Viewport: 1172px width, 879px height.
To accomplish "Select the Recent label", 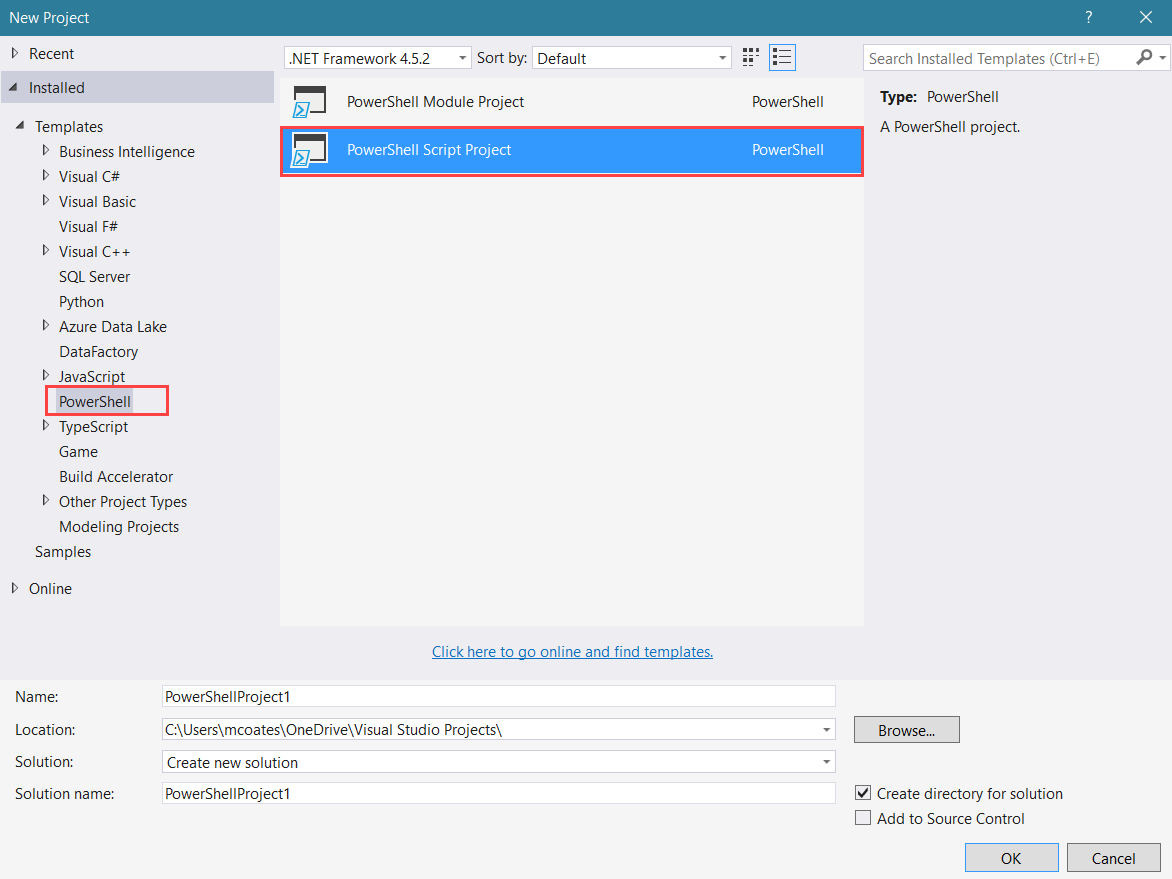I will (52, 54).
